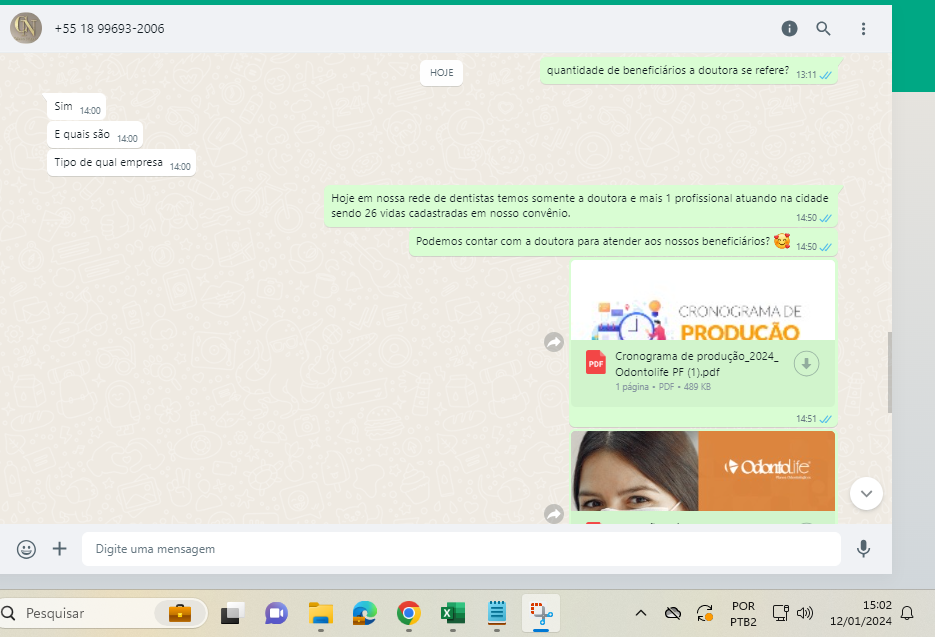Screen dimensions: 935x637
Task: Click the contact profile picture
Action: (26, 28)
